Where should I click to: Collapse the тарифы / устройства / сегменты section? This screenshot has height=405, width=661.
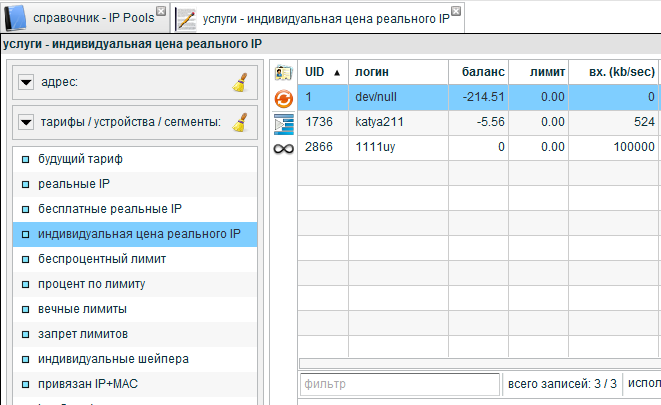26,123
